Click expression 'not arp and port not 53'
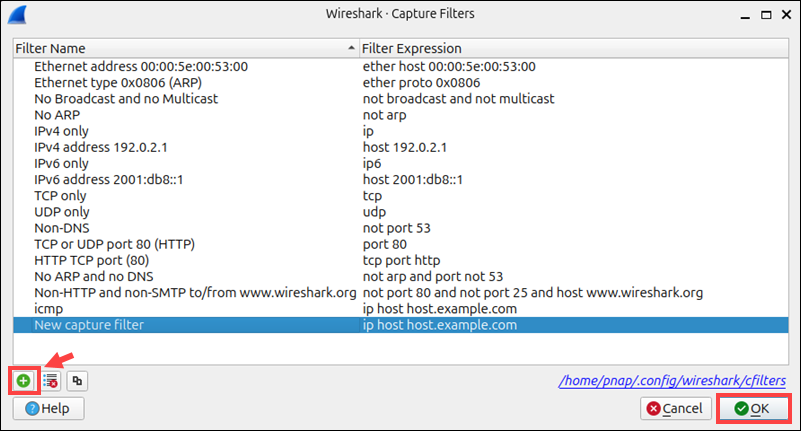Image resolution: width=801 pixels, height=431 pixels. click(433, 277)
